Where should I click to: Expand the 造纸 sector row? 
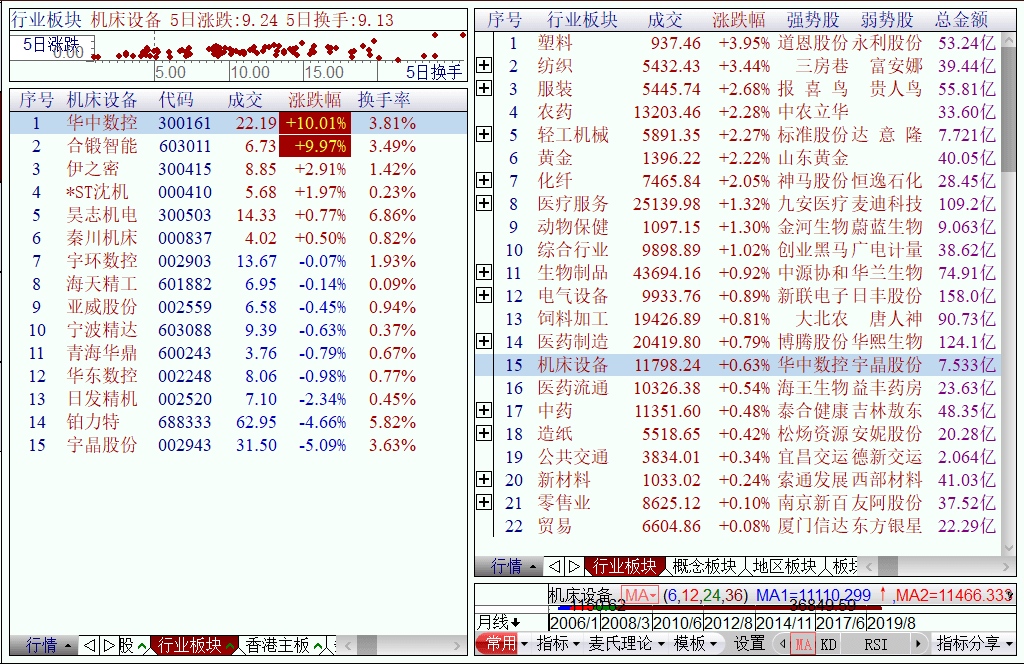[x=484, y=433]
